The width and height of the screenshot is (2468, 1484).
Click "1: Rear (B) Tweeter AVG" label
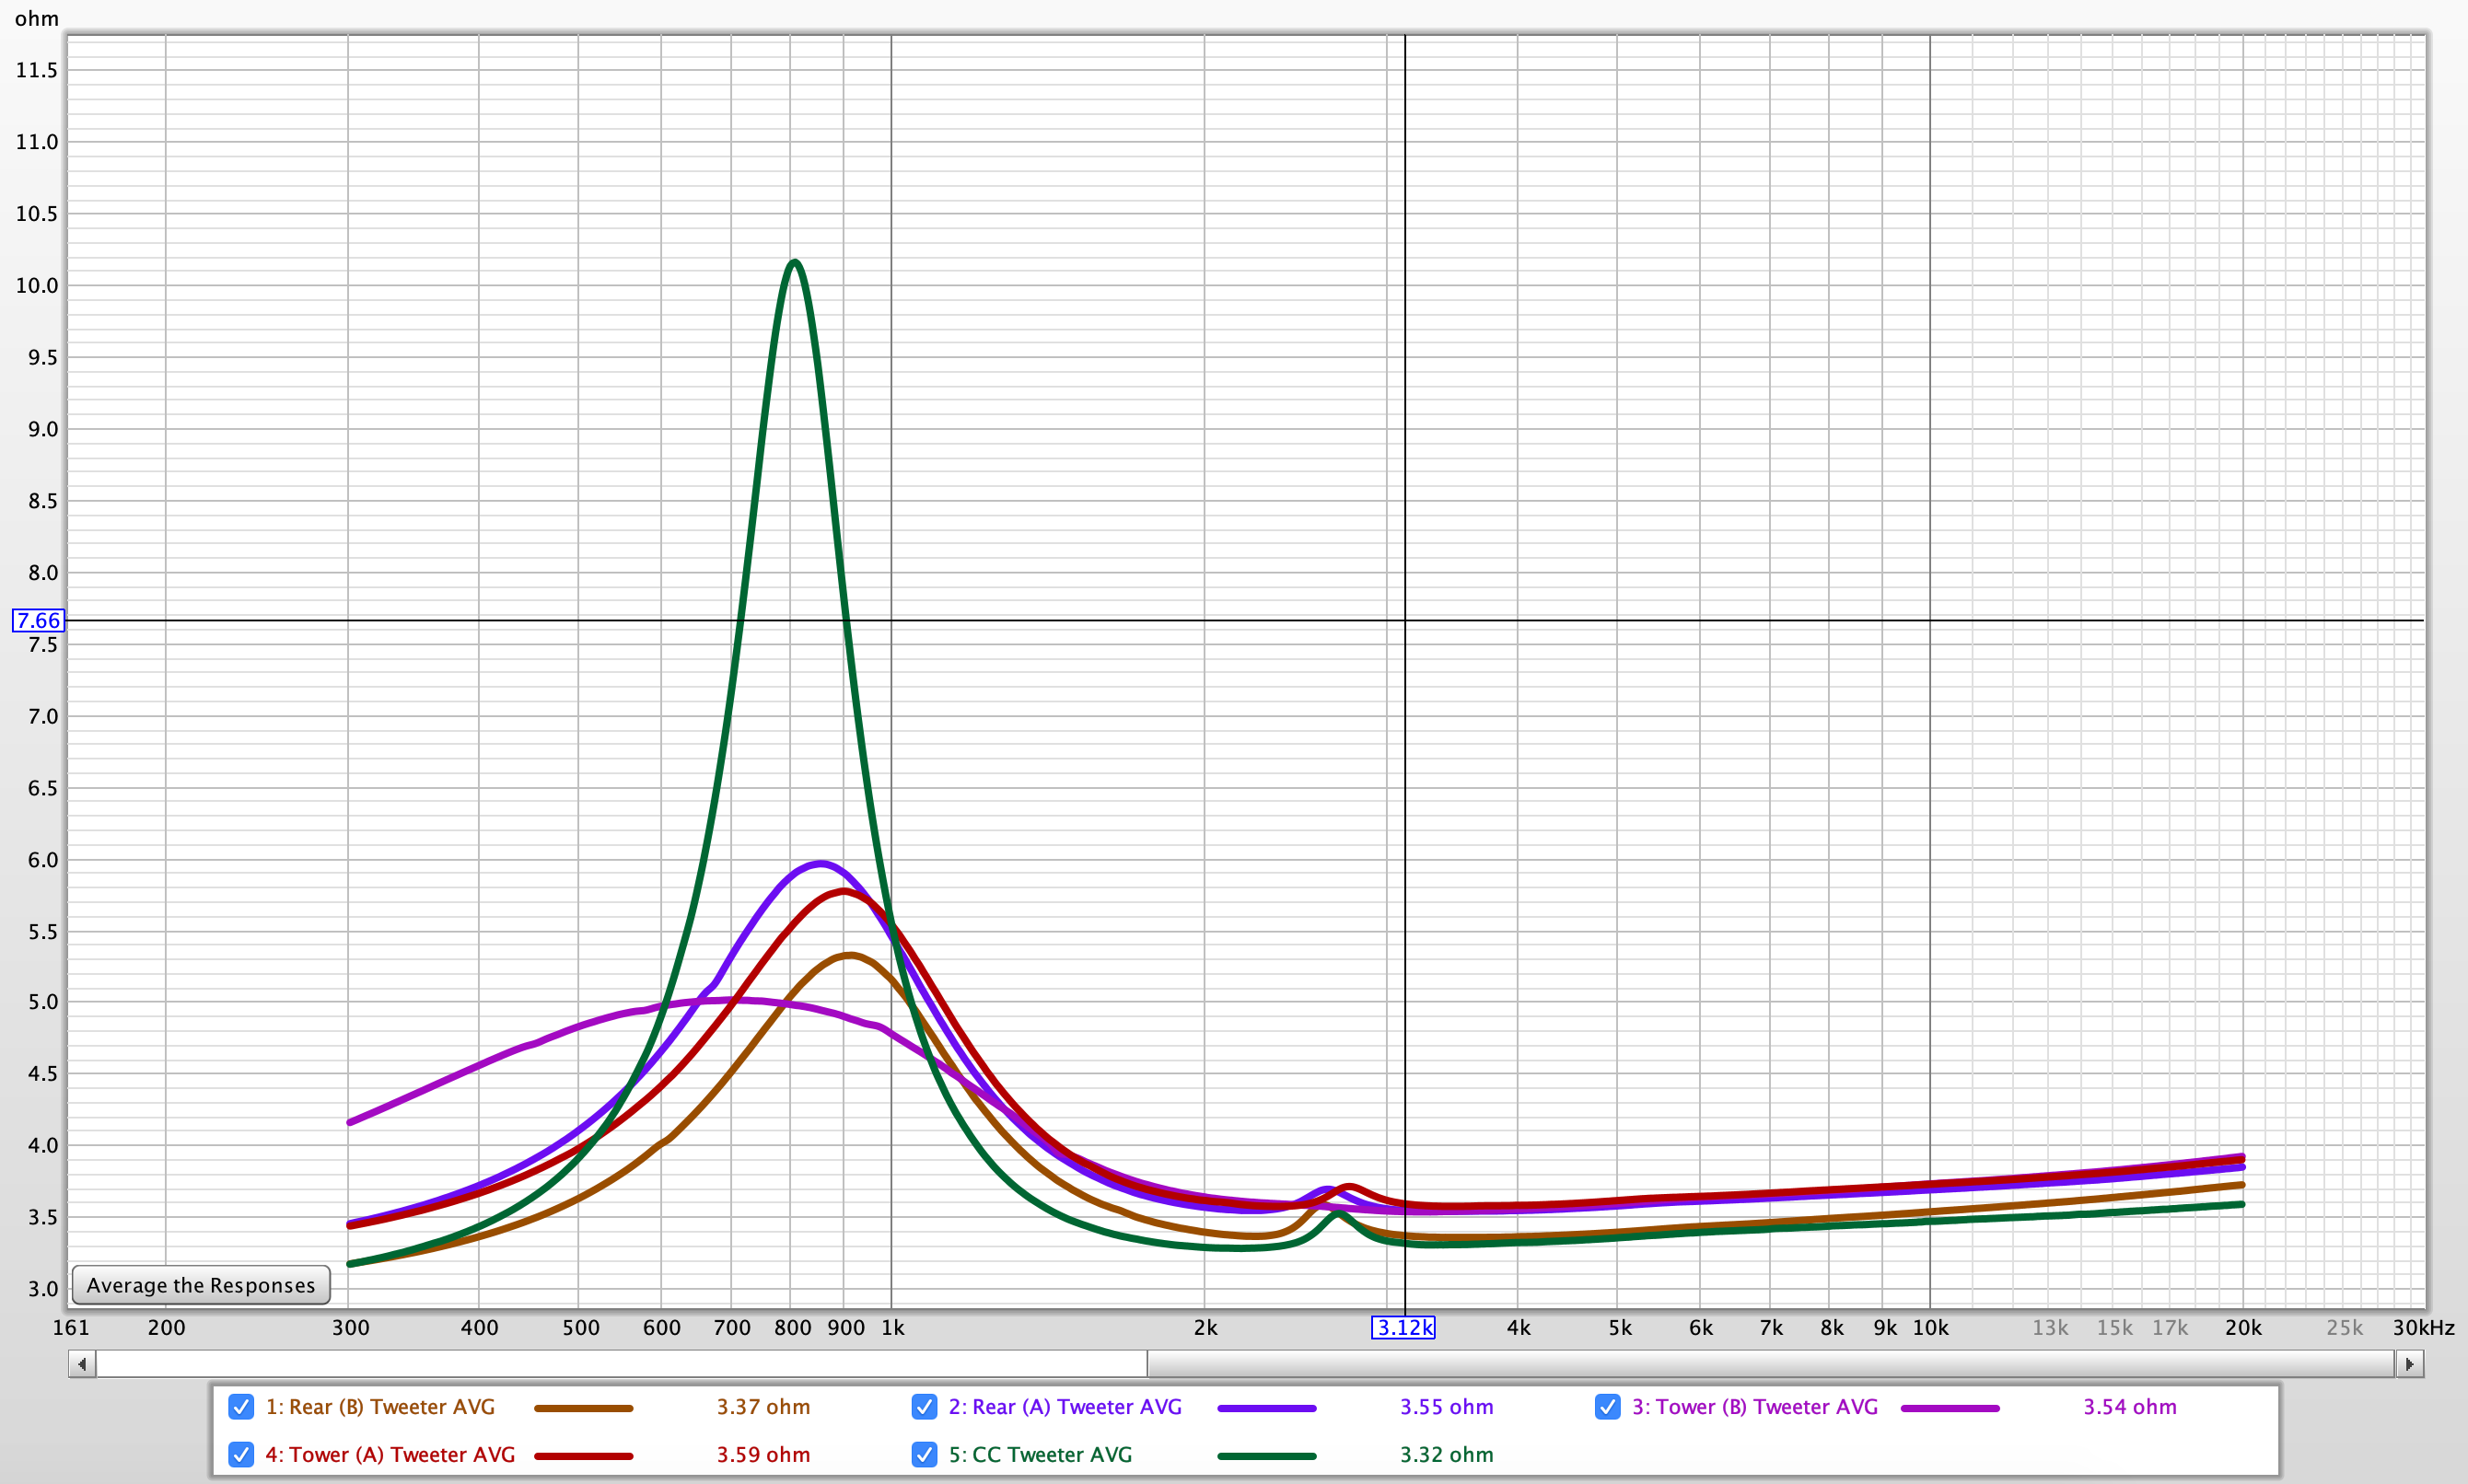[x=380, y=1407]
